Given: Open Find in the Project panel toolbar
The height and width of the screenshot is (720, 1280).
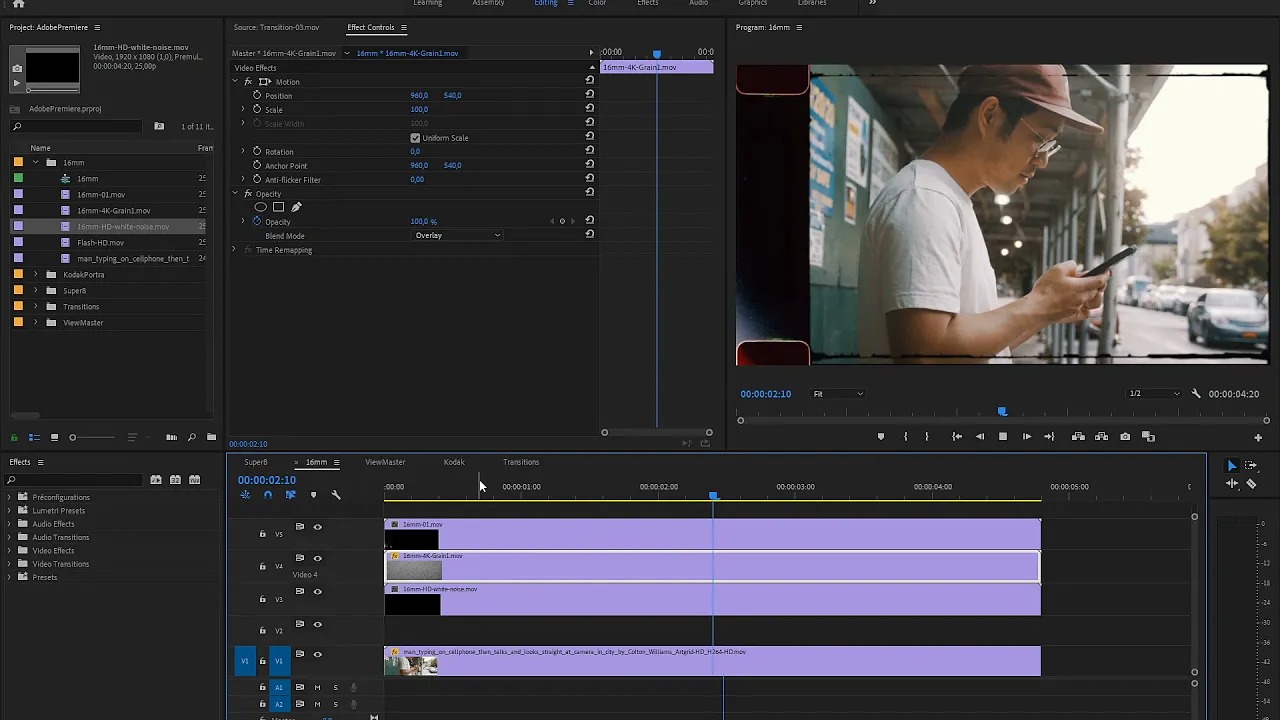Looking at the screenshot, I should (x=191, y=437).
